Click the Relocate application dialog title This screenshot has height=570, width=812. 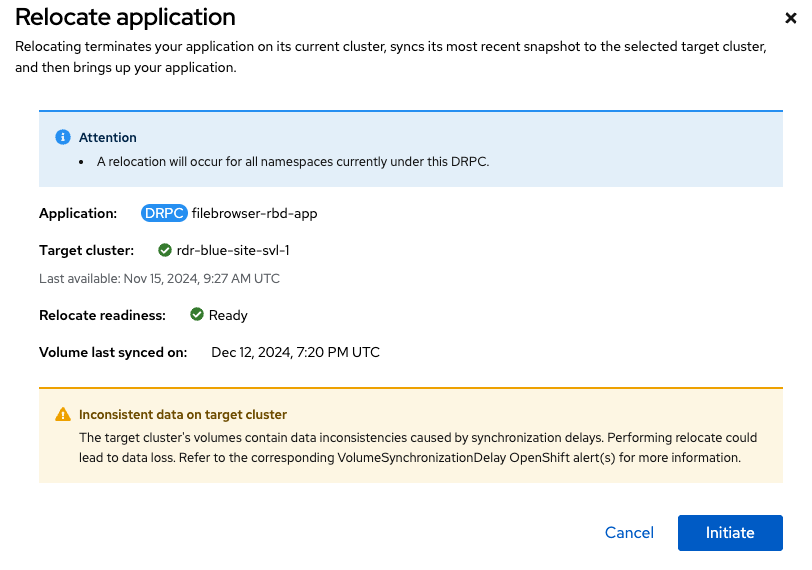click(125, 18)
